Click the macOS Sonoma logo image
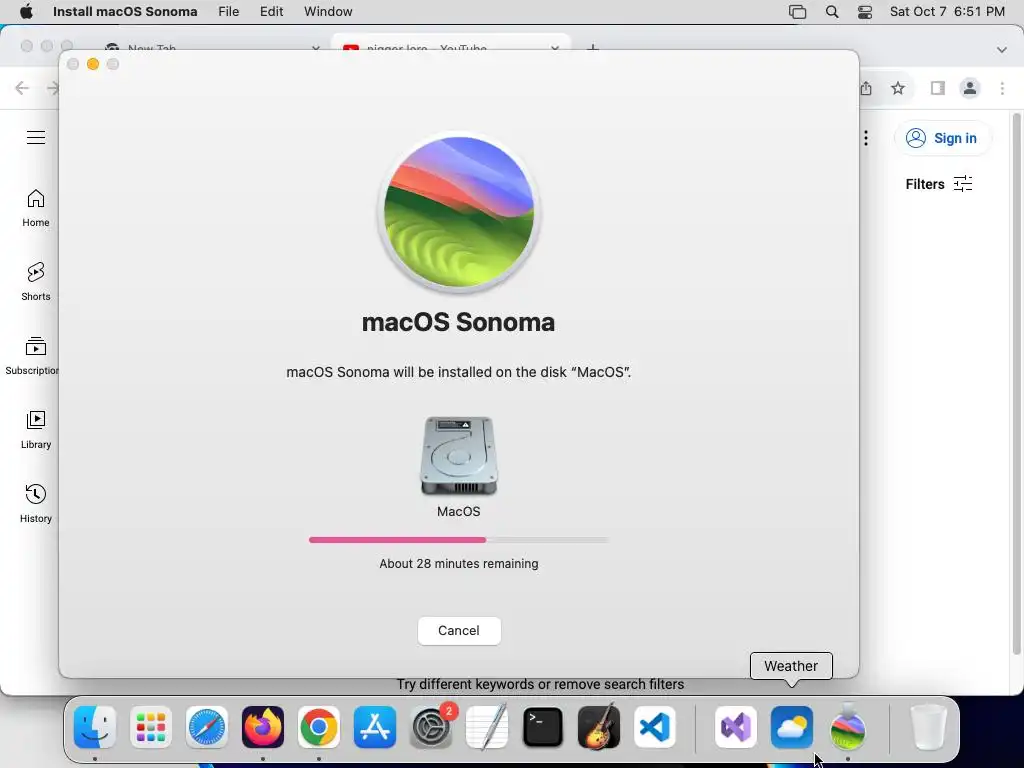The image size is (1024, 768). click(x=458, y=212)
